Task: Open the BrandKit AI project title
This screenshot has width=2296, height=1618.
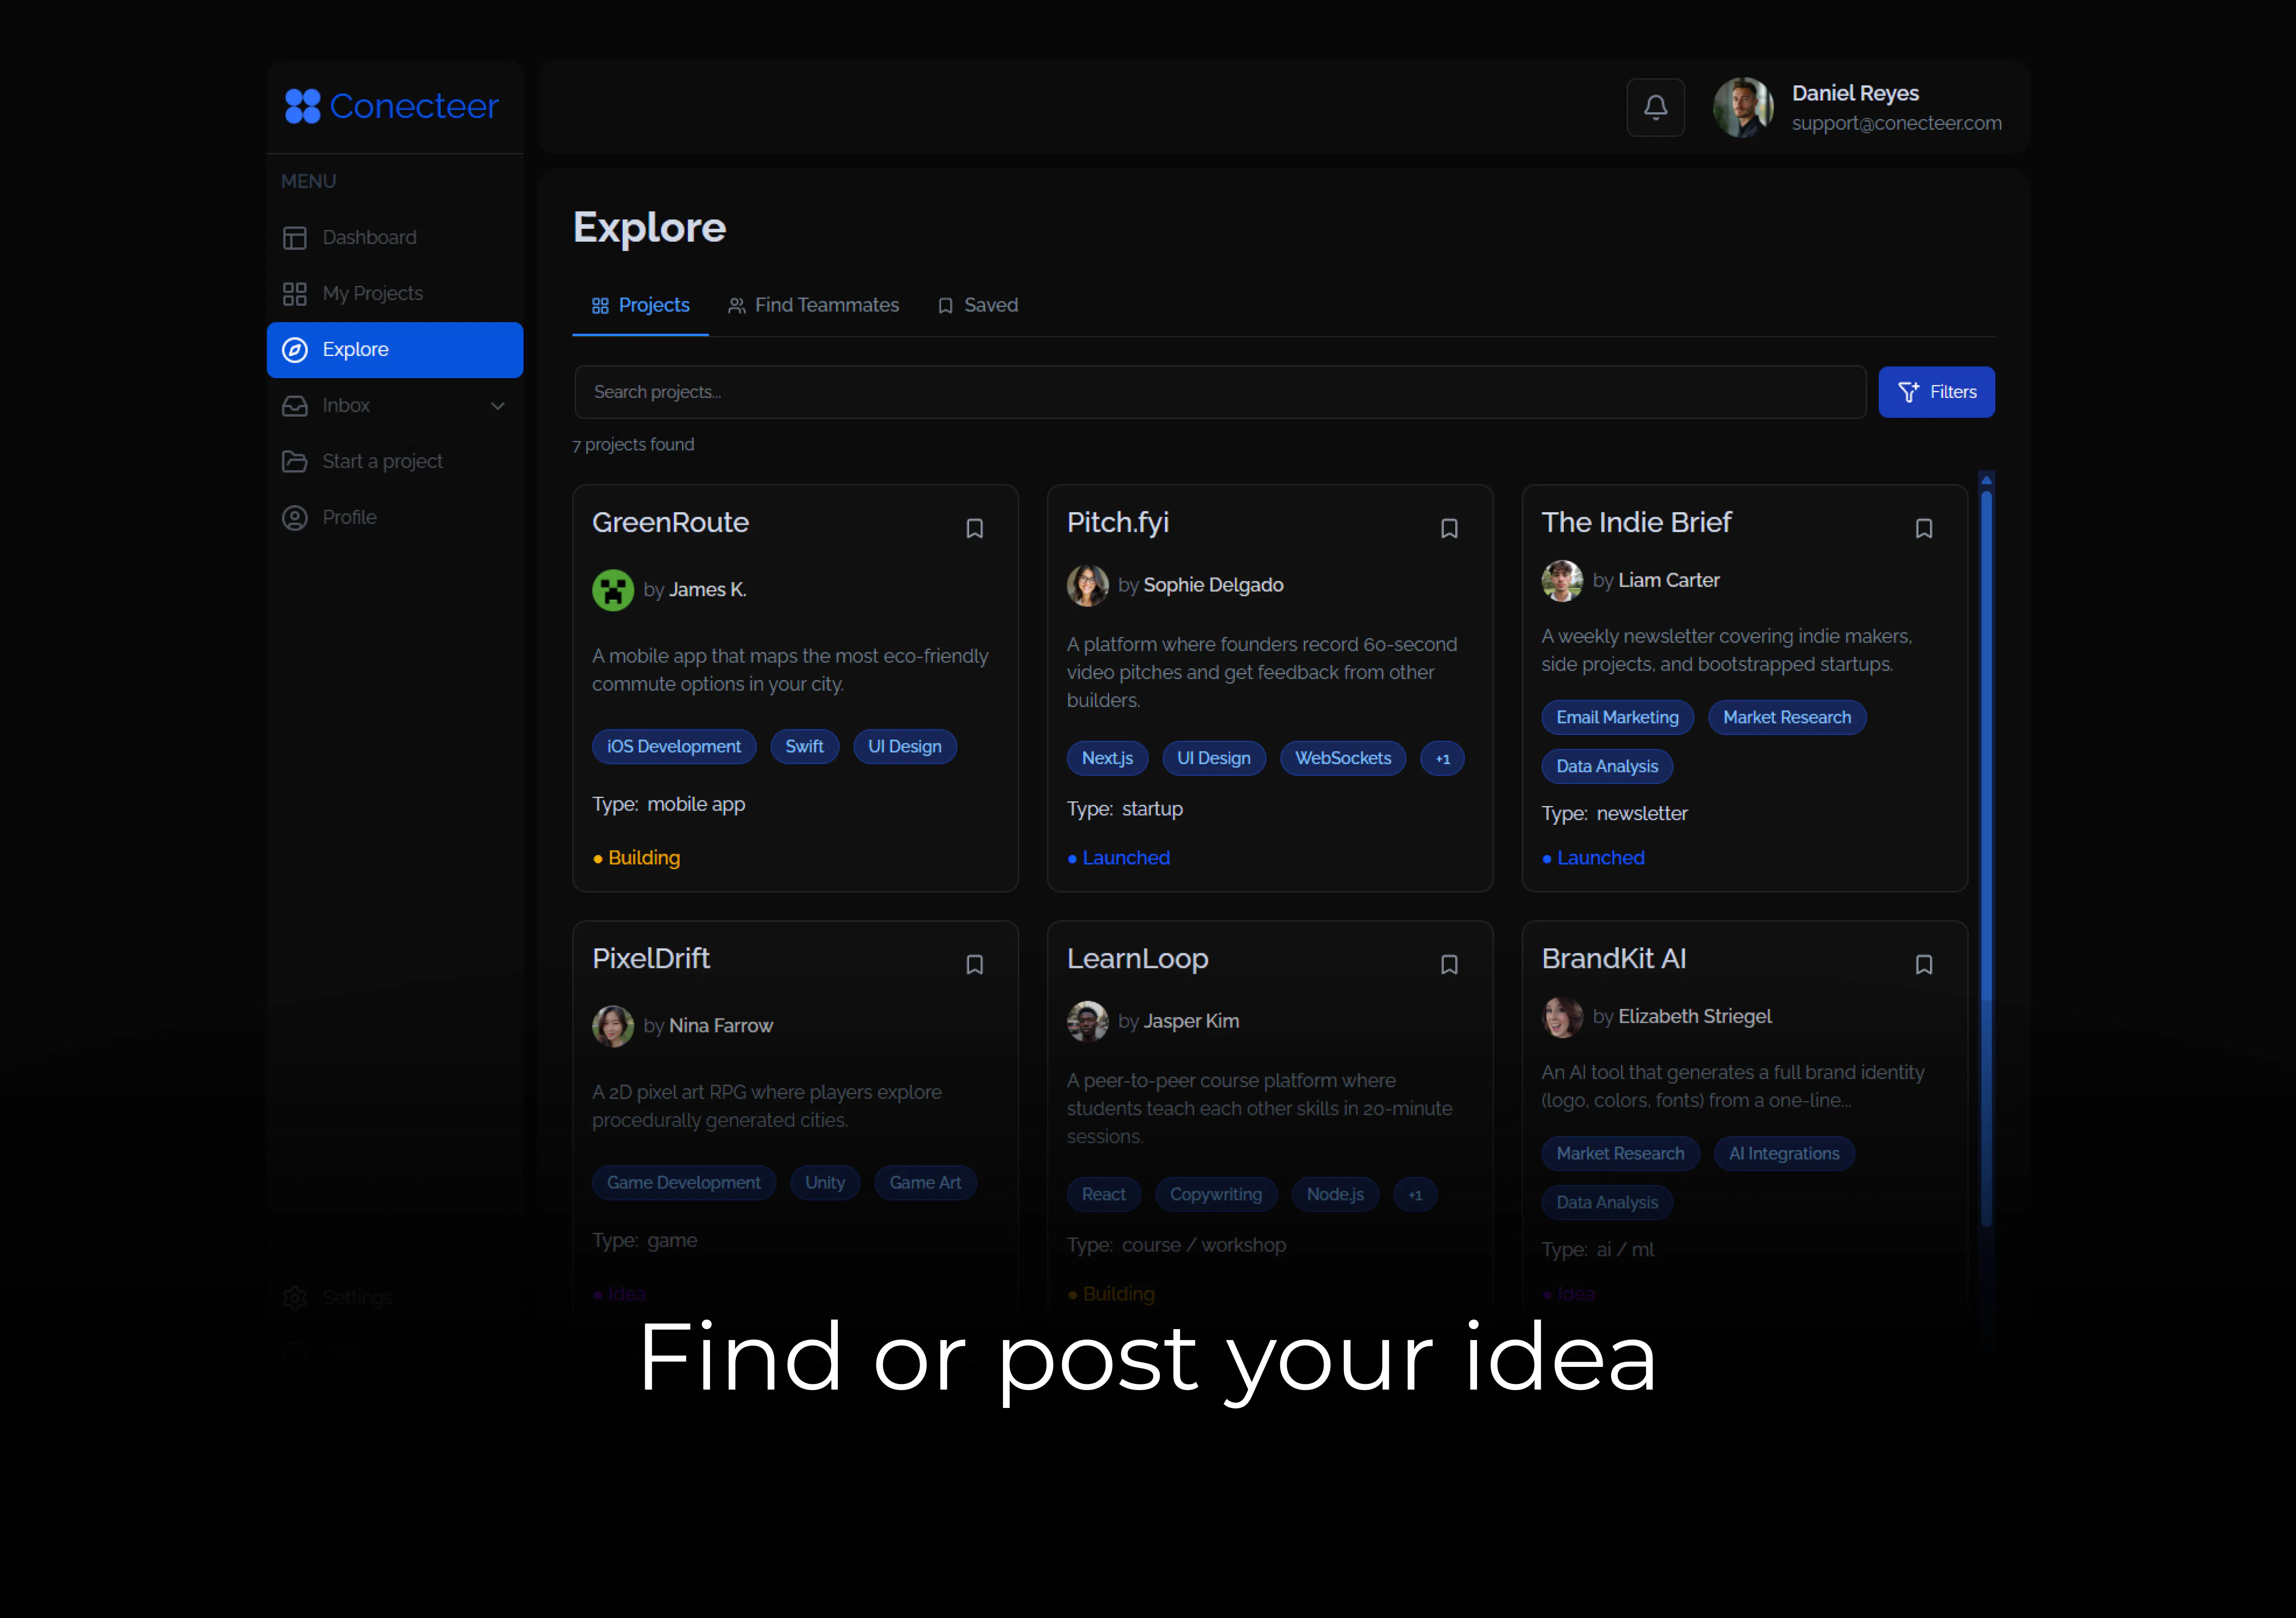Action: tap(1613, 958)
